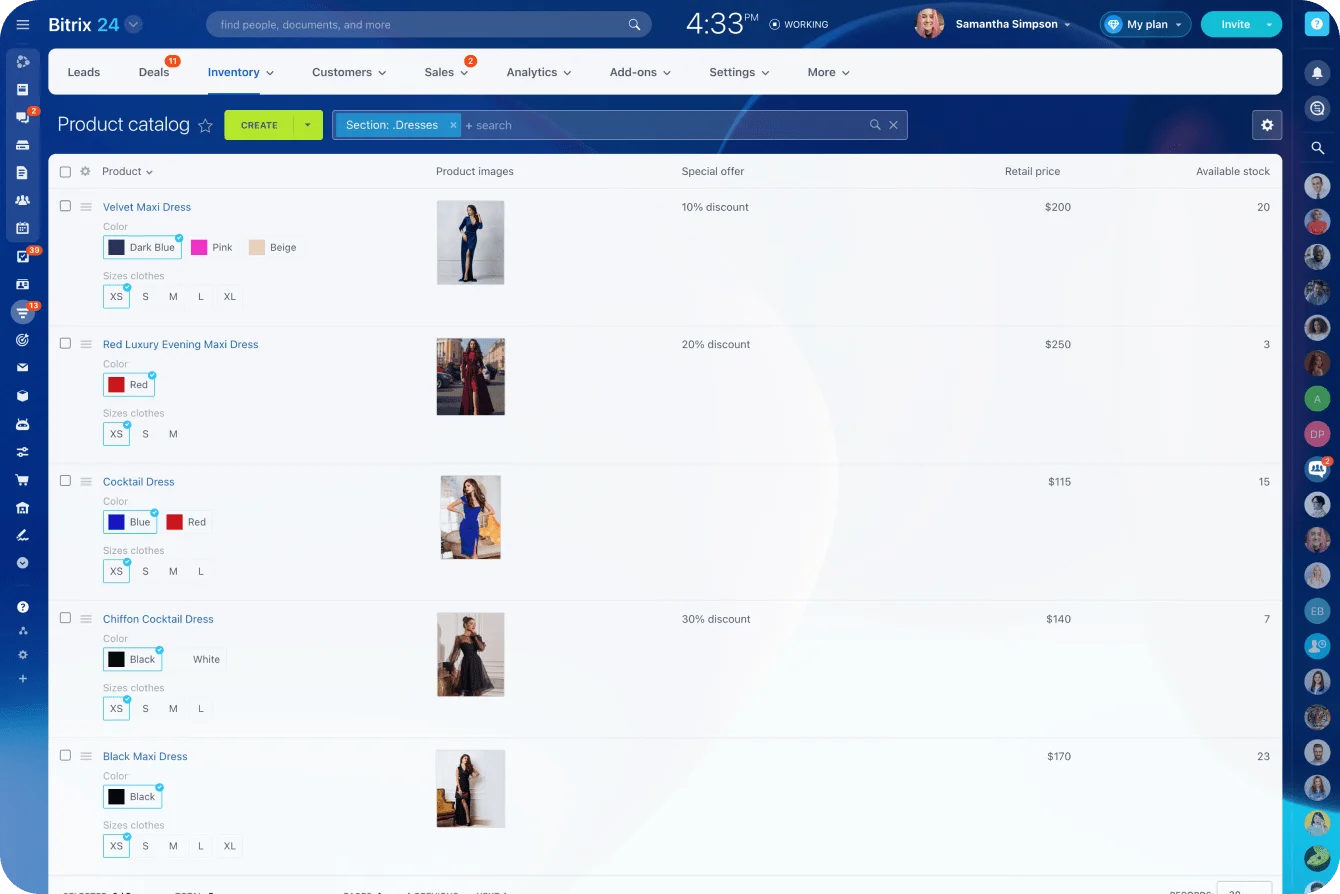Check the Cocktail Dress row checkbox
The width and height of the screenshot is (1340, 894).
pos(65,482)
